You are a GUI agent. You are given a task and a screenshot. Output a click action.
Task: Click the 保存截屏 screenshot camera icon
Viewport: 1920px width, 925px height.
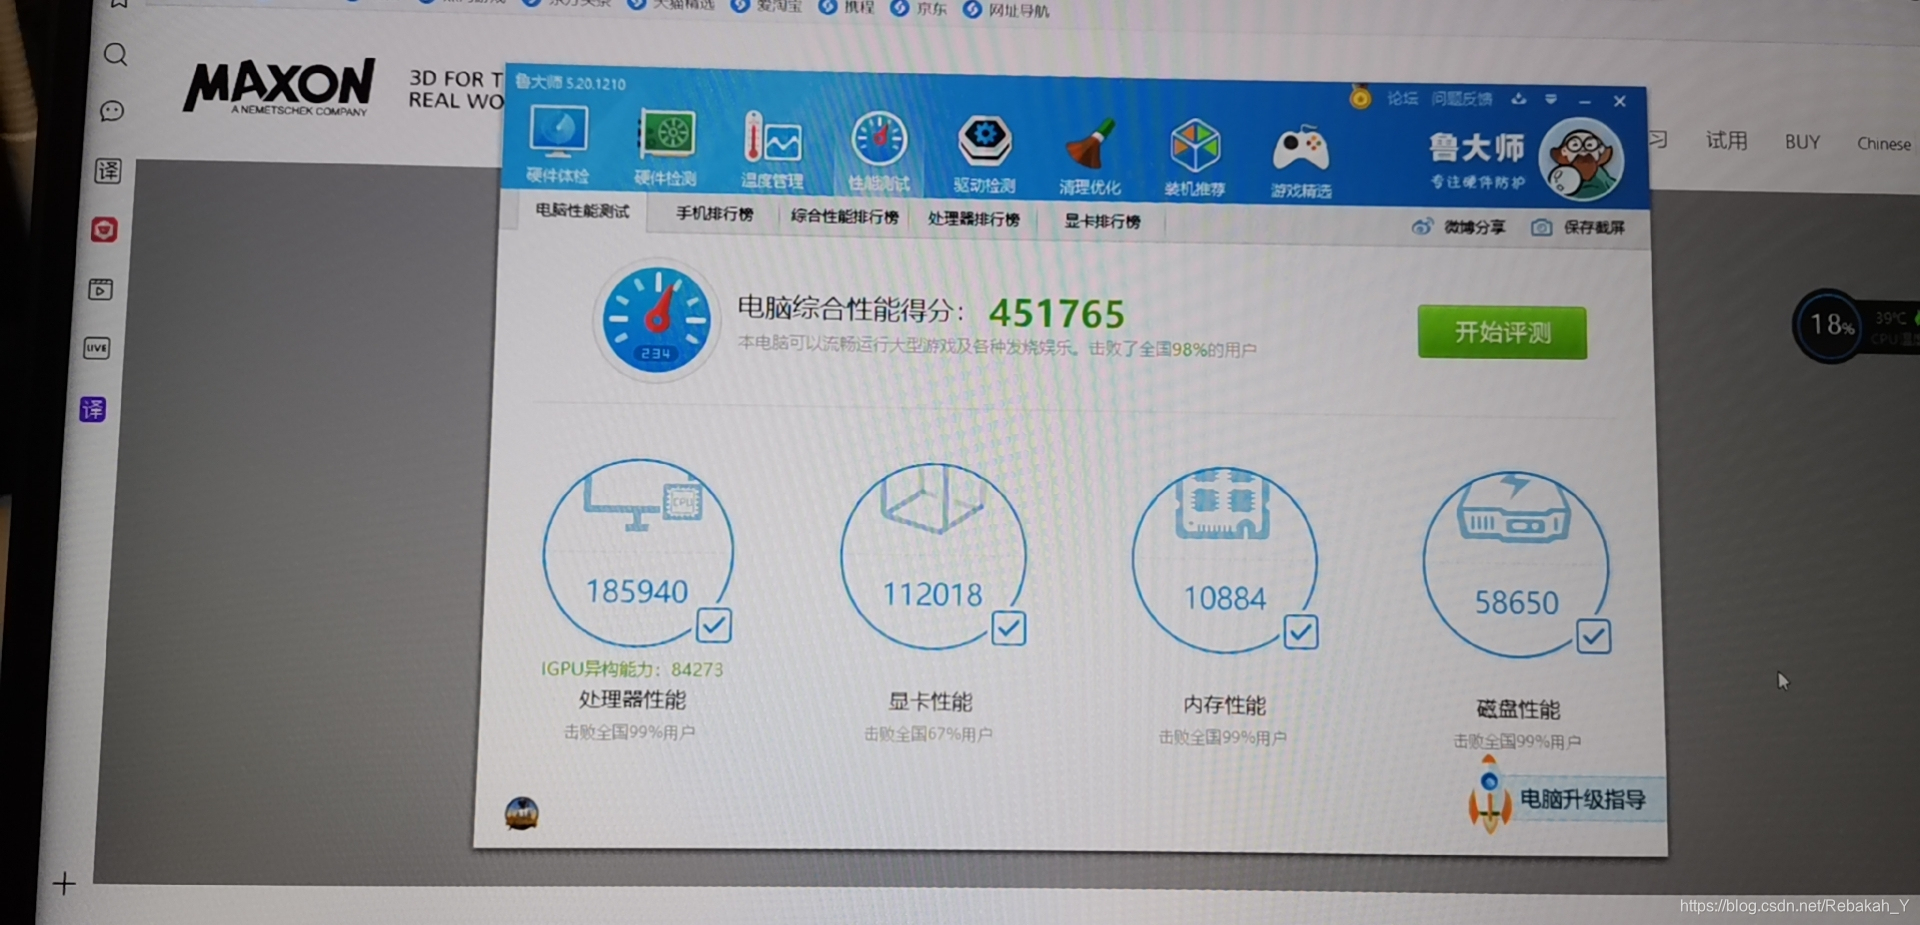click(x=1541, y=227)
